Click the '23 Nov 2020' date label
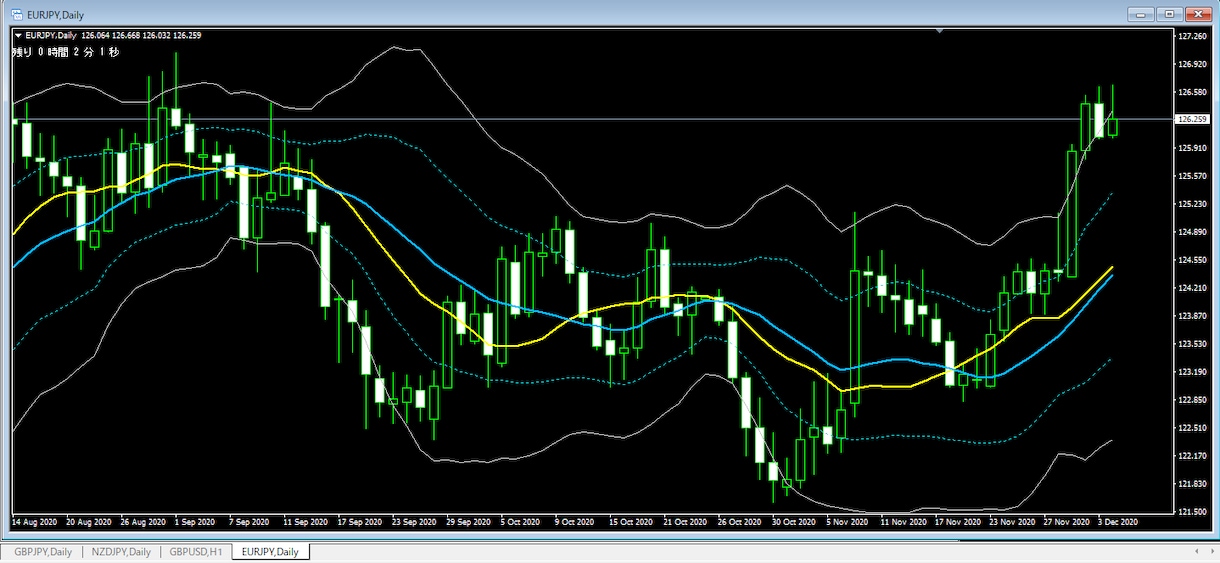This screenshot has width=1220, height=563. (x=1013, y=522)
